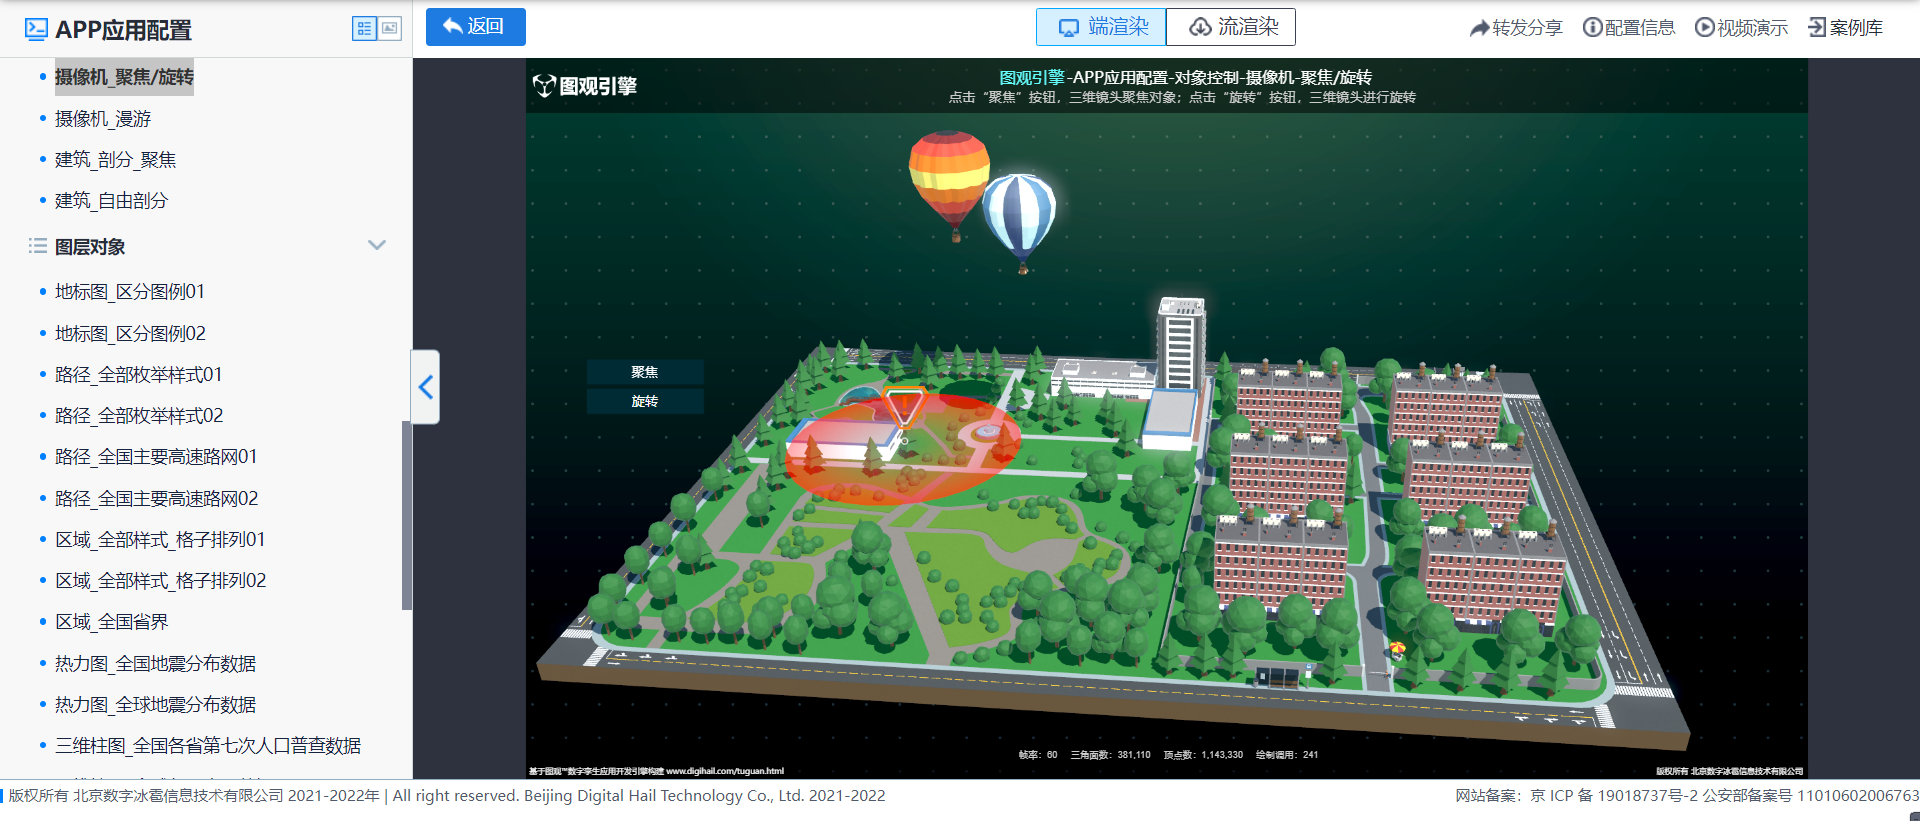1920x821 pixels.
Task: Select 路径_全部枚举样式01 item
Action: [138, 375]
